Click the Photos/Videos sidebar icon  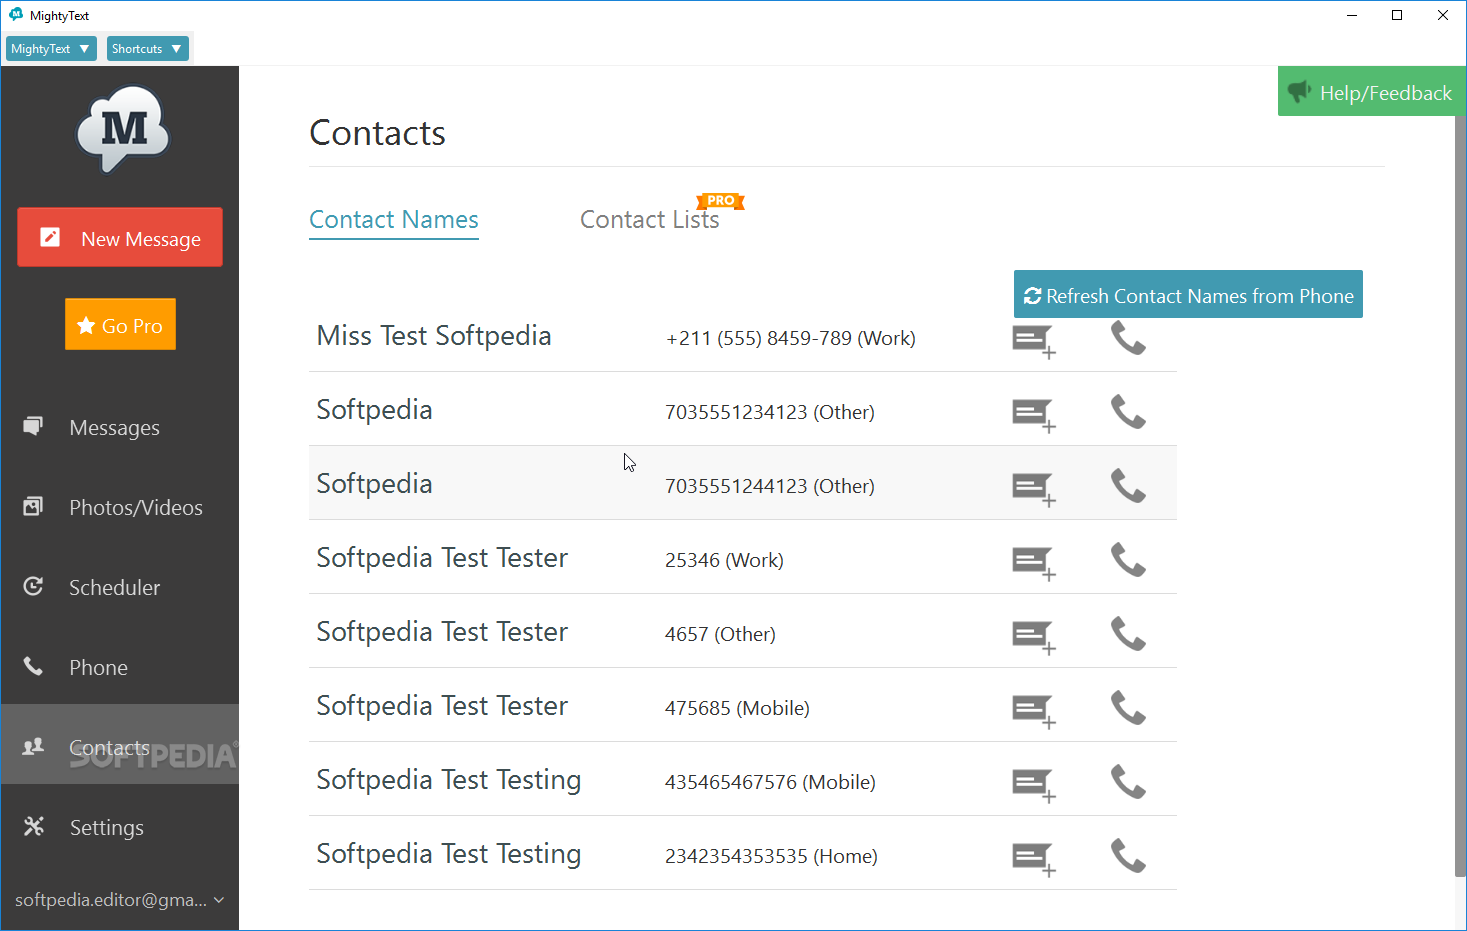pos(33,507)
